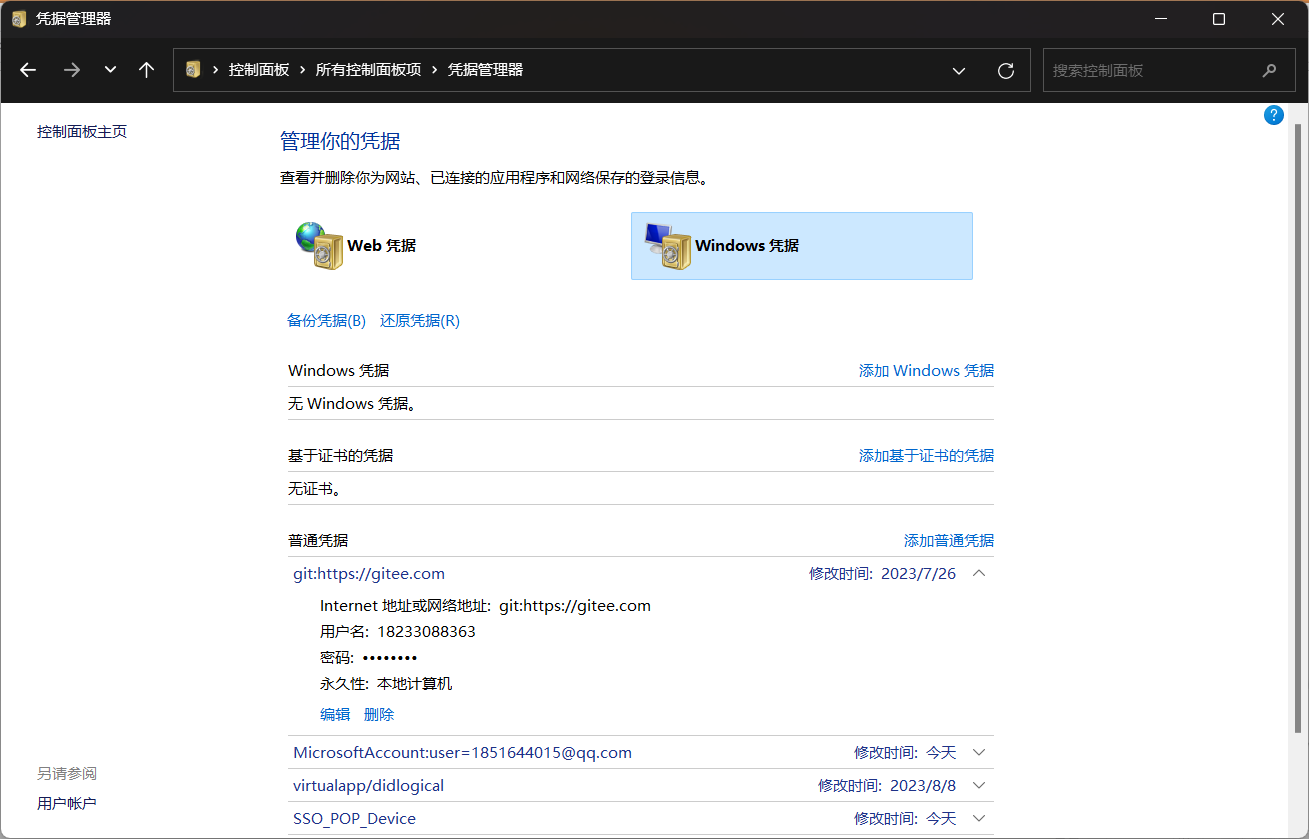
Task: Click the forward navigation arrow
Action: pyautogui.click(x=71, y=70)
